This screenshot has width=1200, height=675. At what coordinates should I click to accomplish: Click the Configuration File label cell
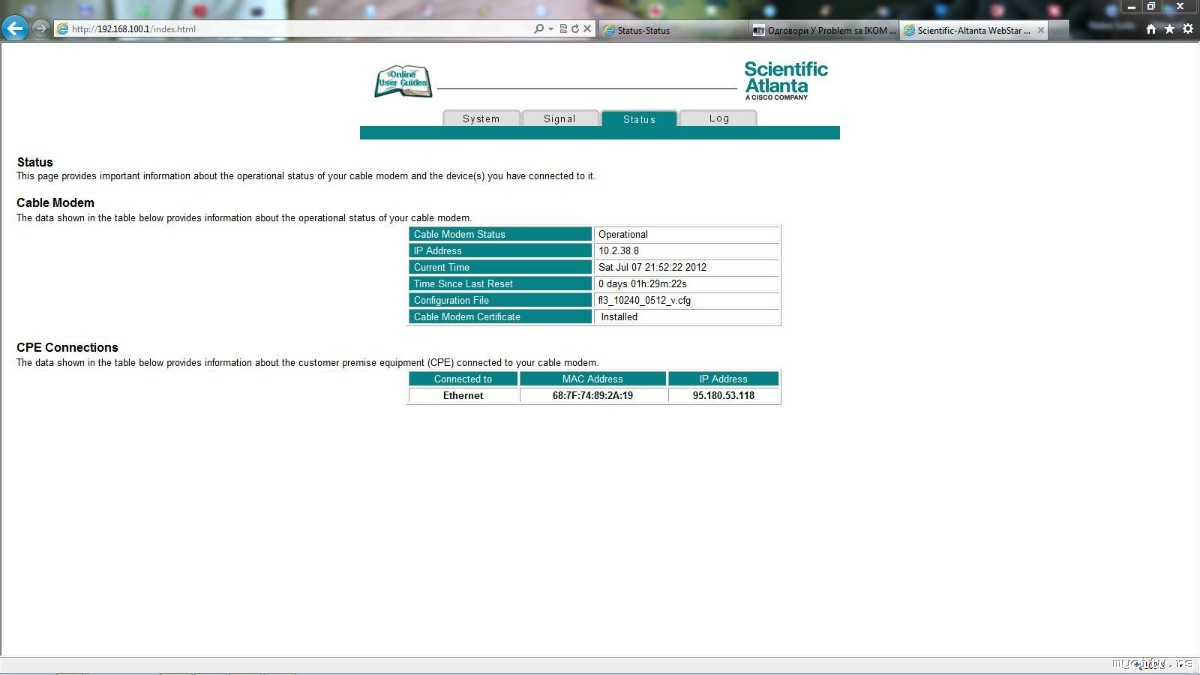501,300
